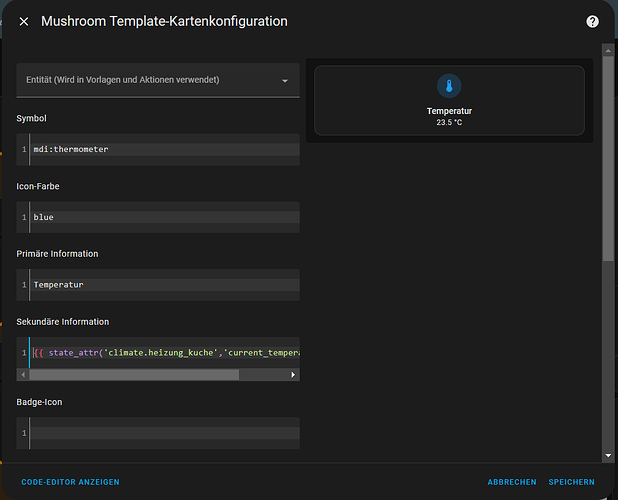
Task: Click the 23.5 °C value in the preview
Action: pyautogui.click(x=449, y=123)
